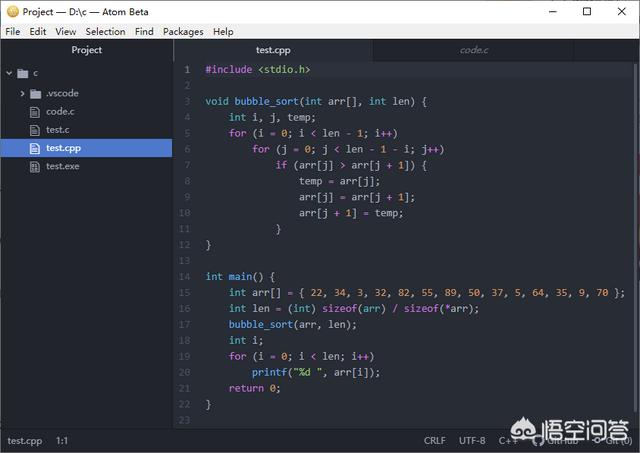Close the Atom window
The image size is (640, 453).
pos(622,11)
